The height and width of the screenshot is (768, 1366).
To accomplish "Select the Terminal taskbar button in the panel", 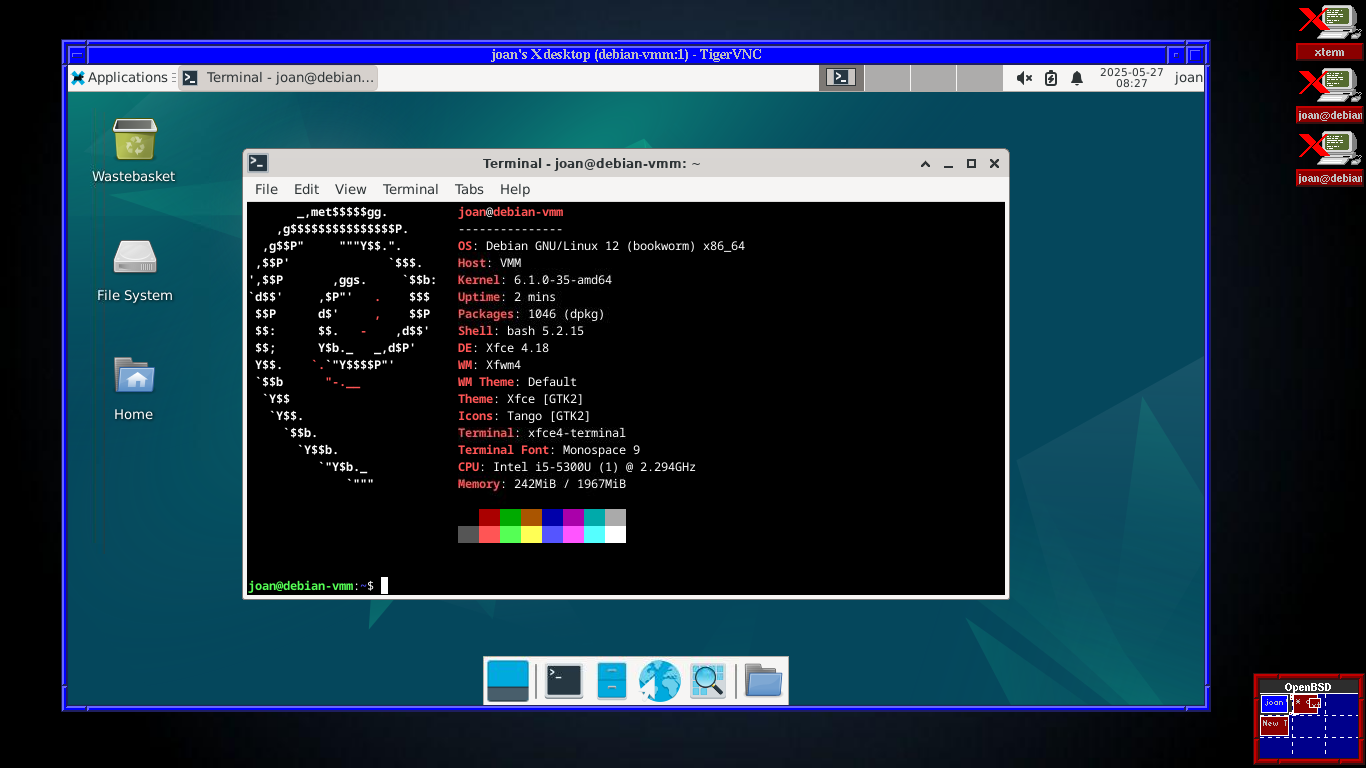I will click(279, 78).
